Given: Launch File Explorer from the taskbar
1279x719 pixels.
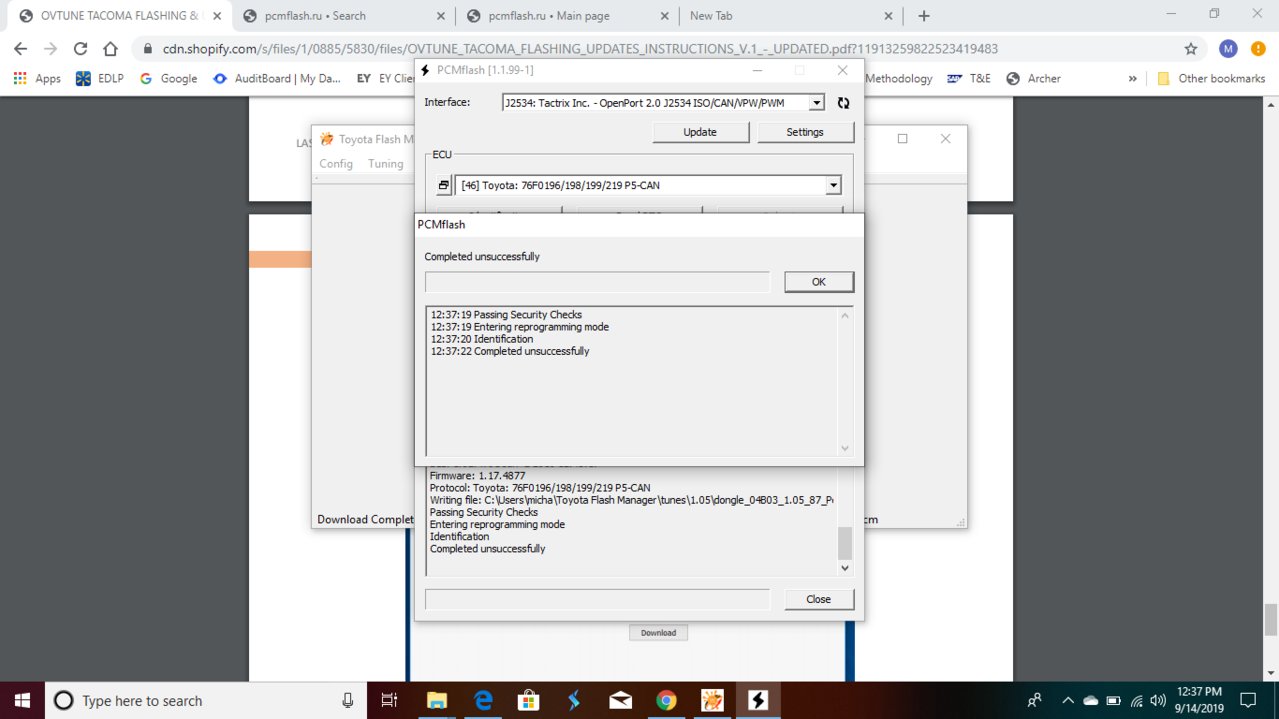Looking at the screenshot, I should pyautogui.click(x=436, y=700).
